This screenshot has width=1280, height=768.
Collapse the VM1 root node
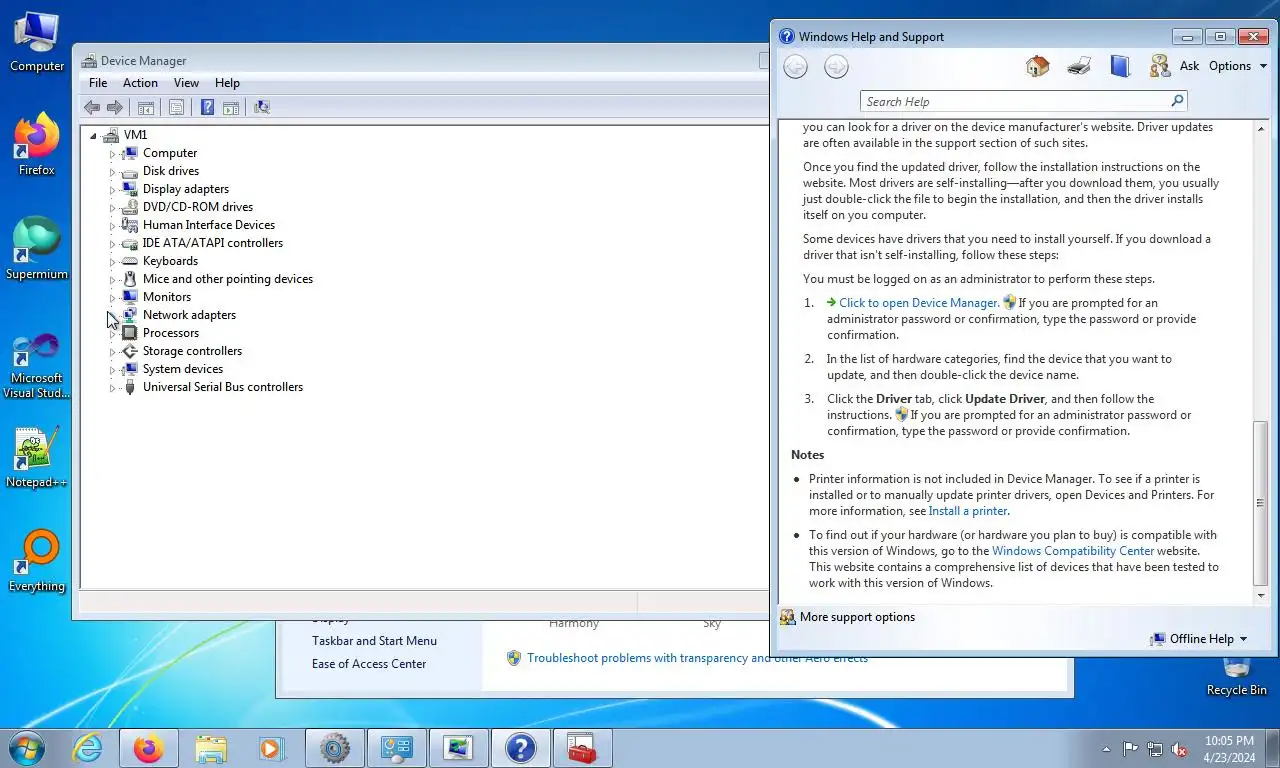[x=94, y=136]
